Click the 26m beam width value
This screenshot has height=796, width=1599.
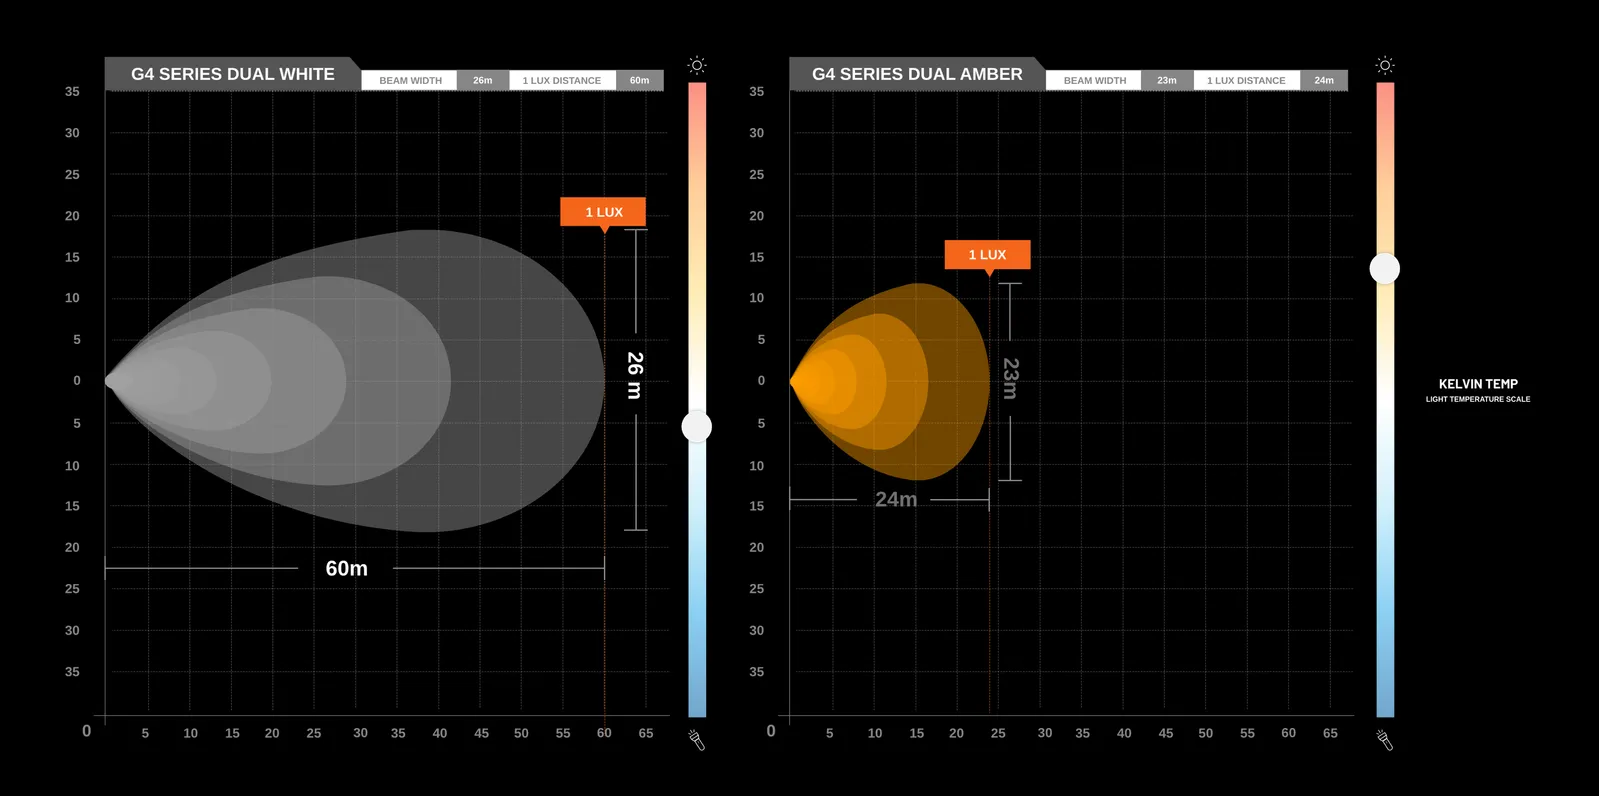[483, 81]
